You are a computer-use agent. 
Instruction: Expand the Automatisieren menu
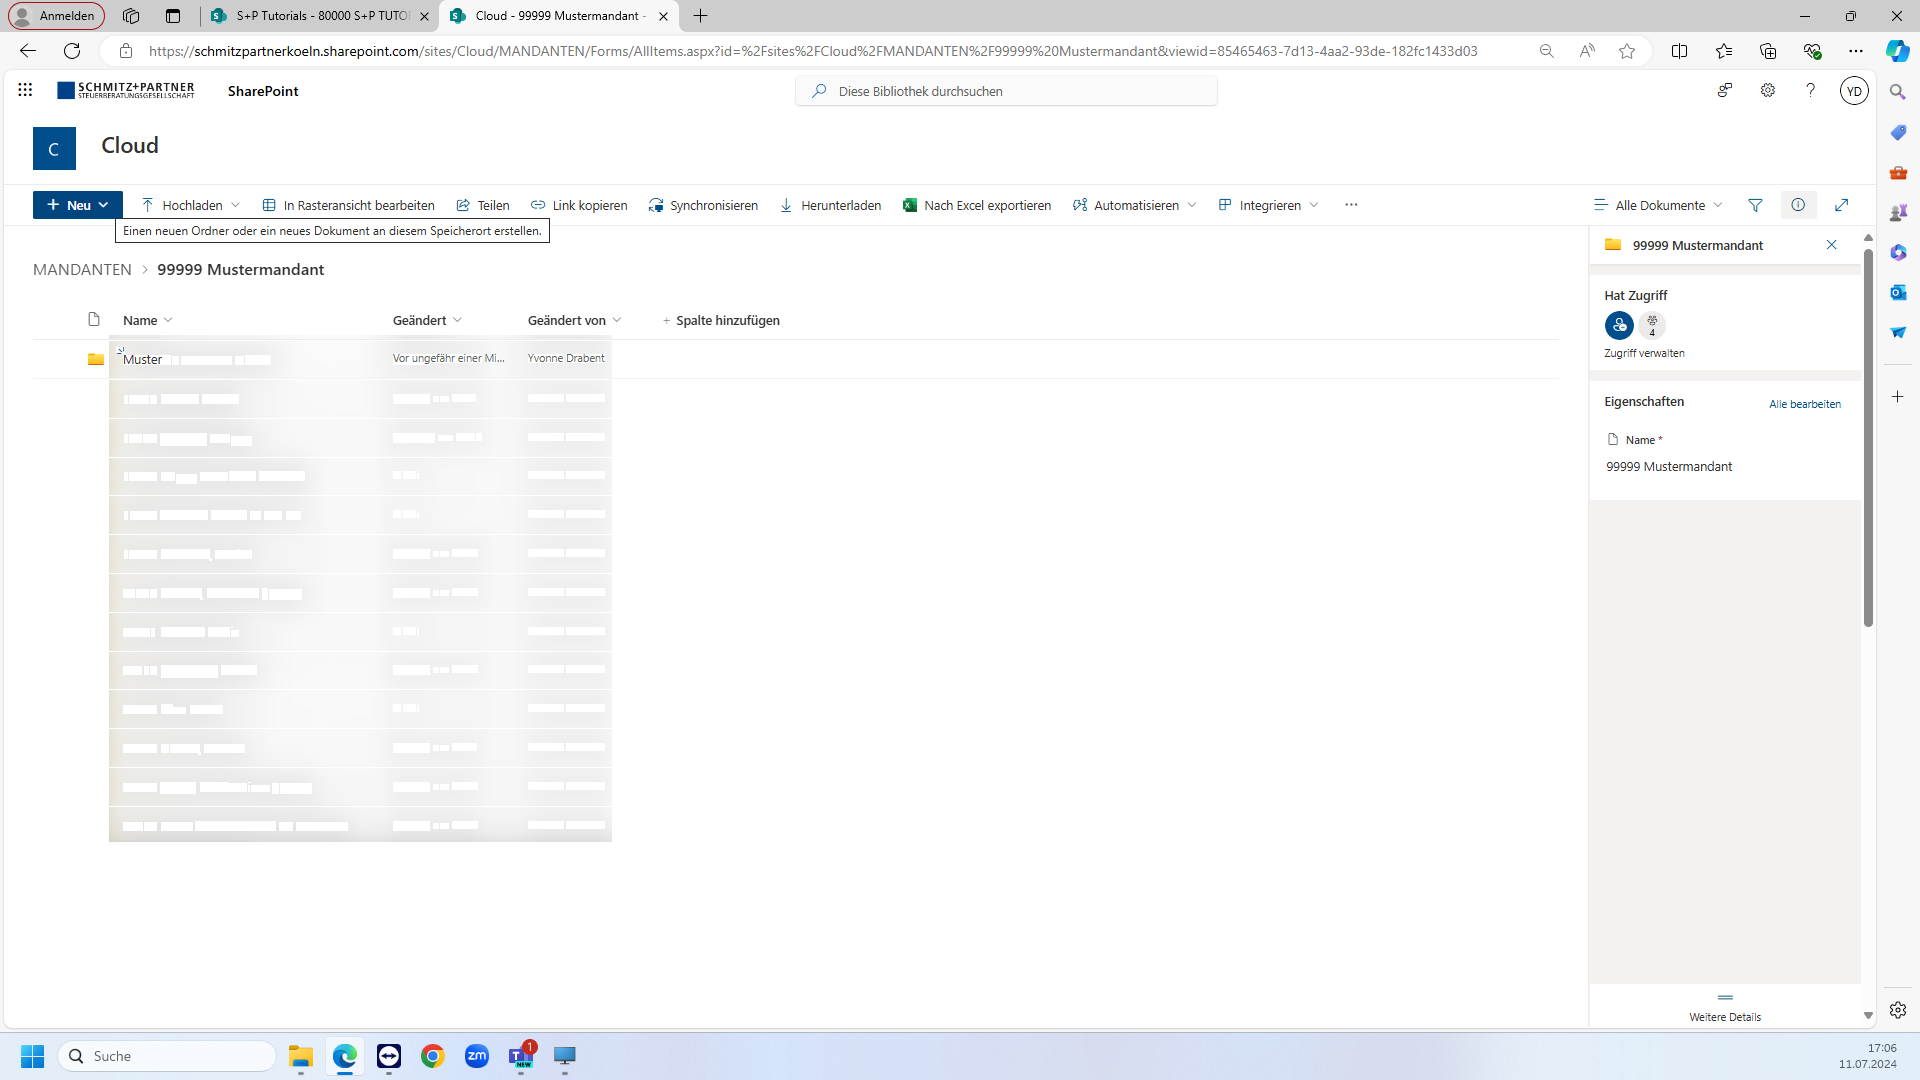pyautogui.click(x=1135, y=205)
